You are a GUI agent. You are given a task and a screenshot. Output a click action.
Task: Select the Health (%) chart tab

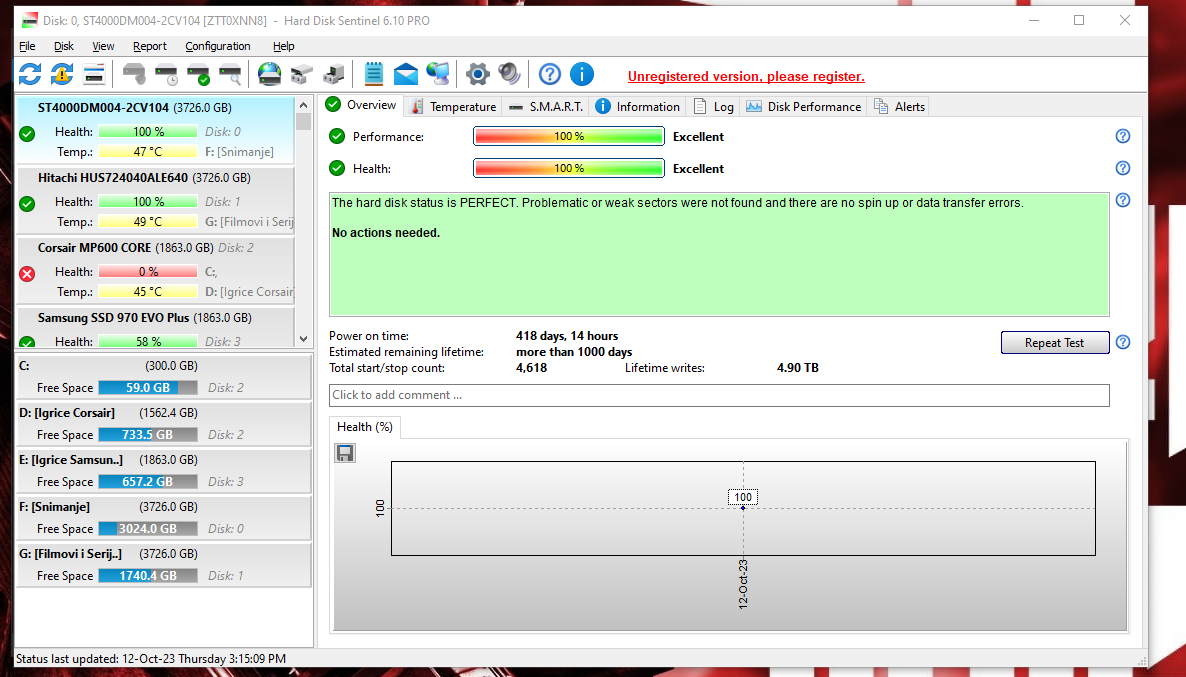pyautogui.click(x=365, y=427)
